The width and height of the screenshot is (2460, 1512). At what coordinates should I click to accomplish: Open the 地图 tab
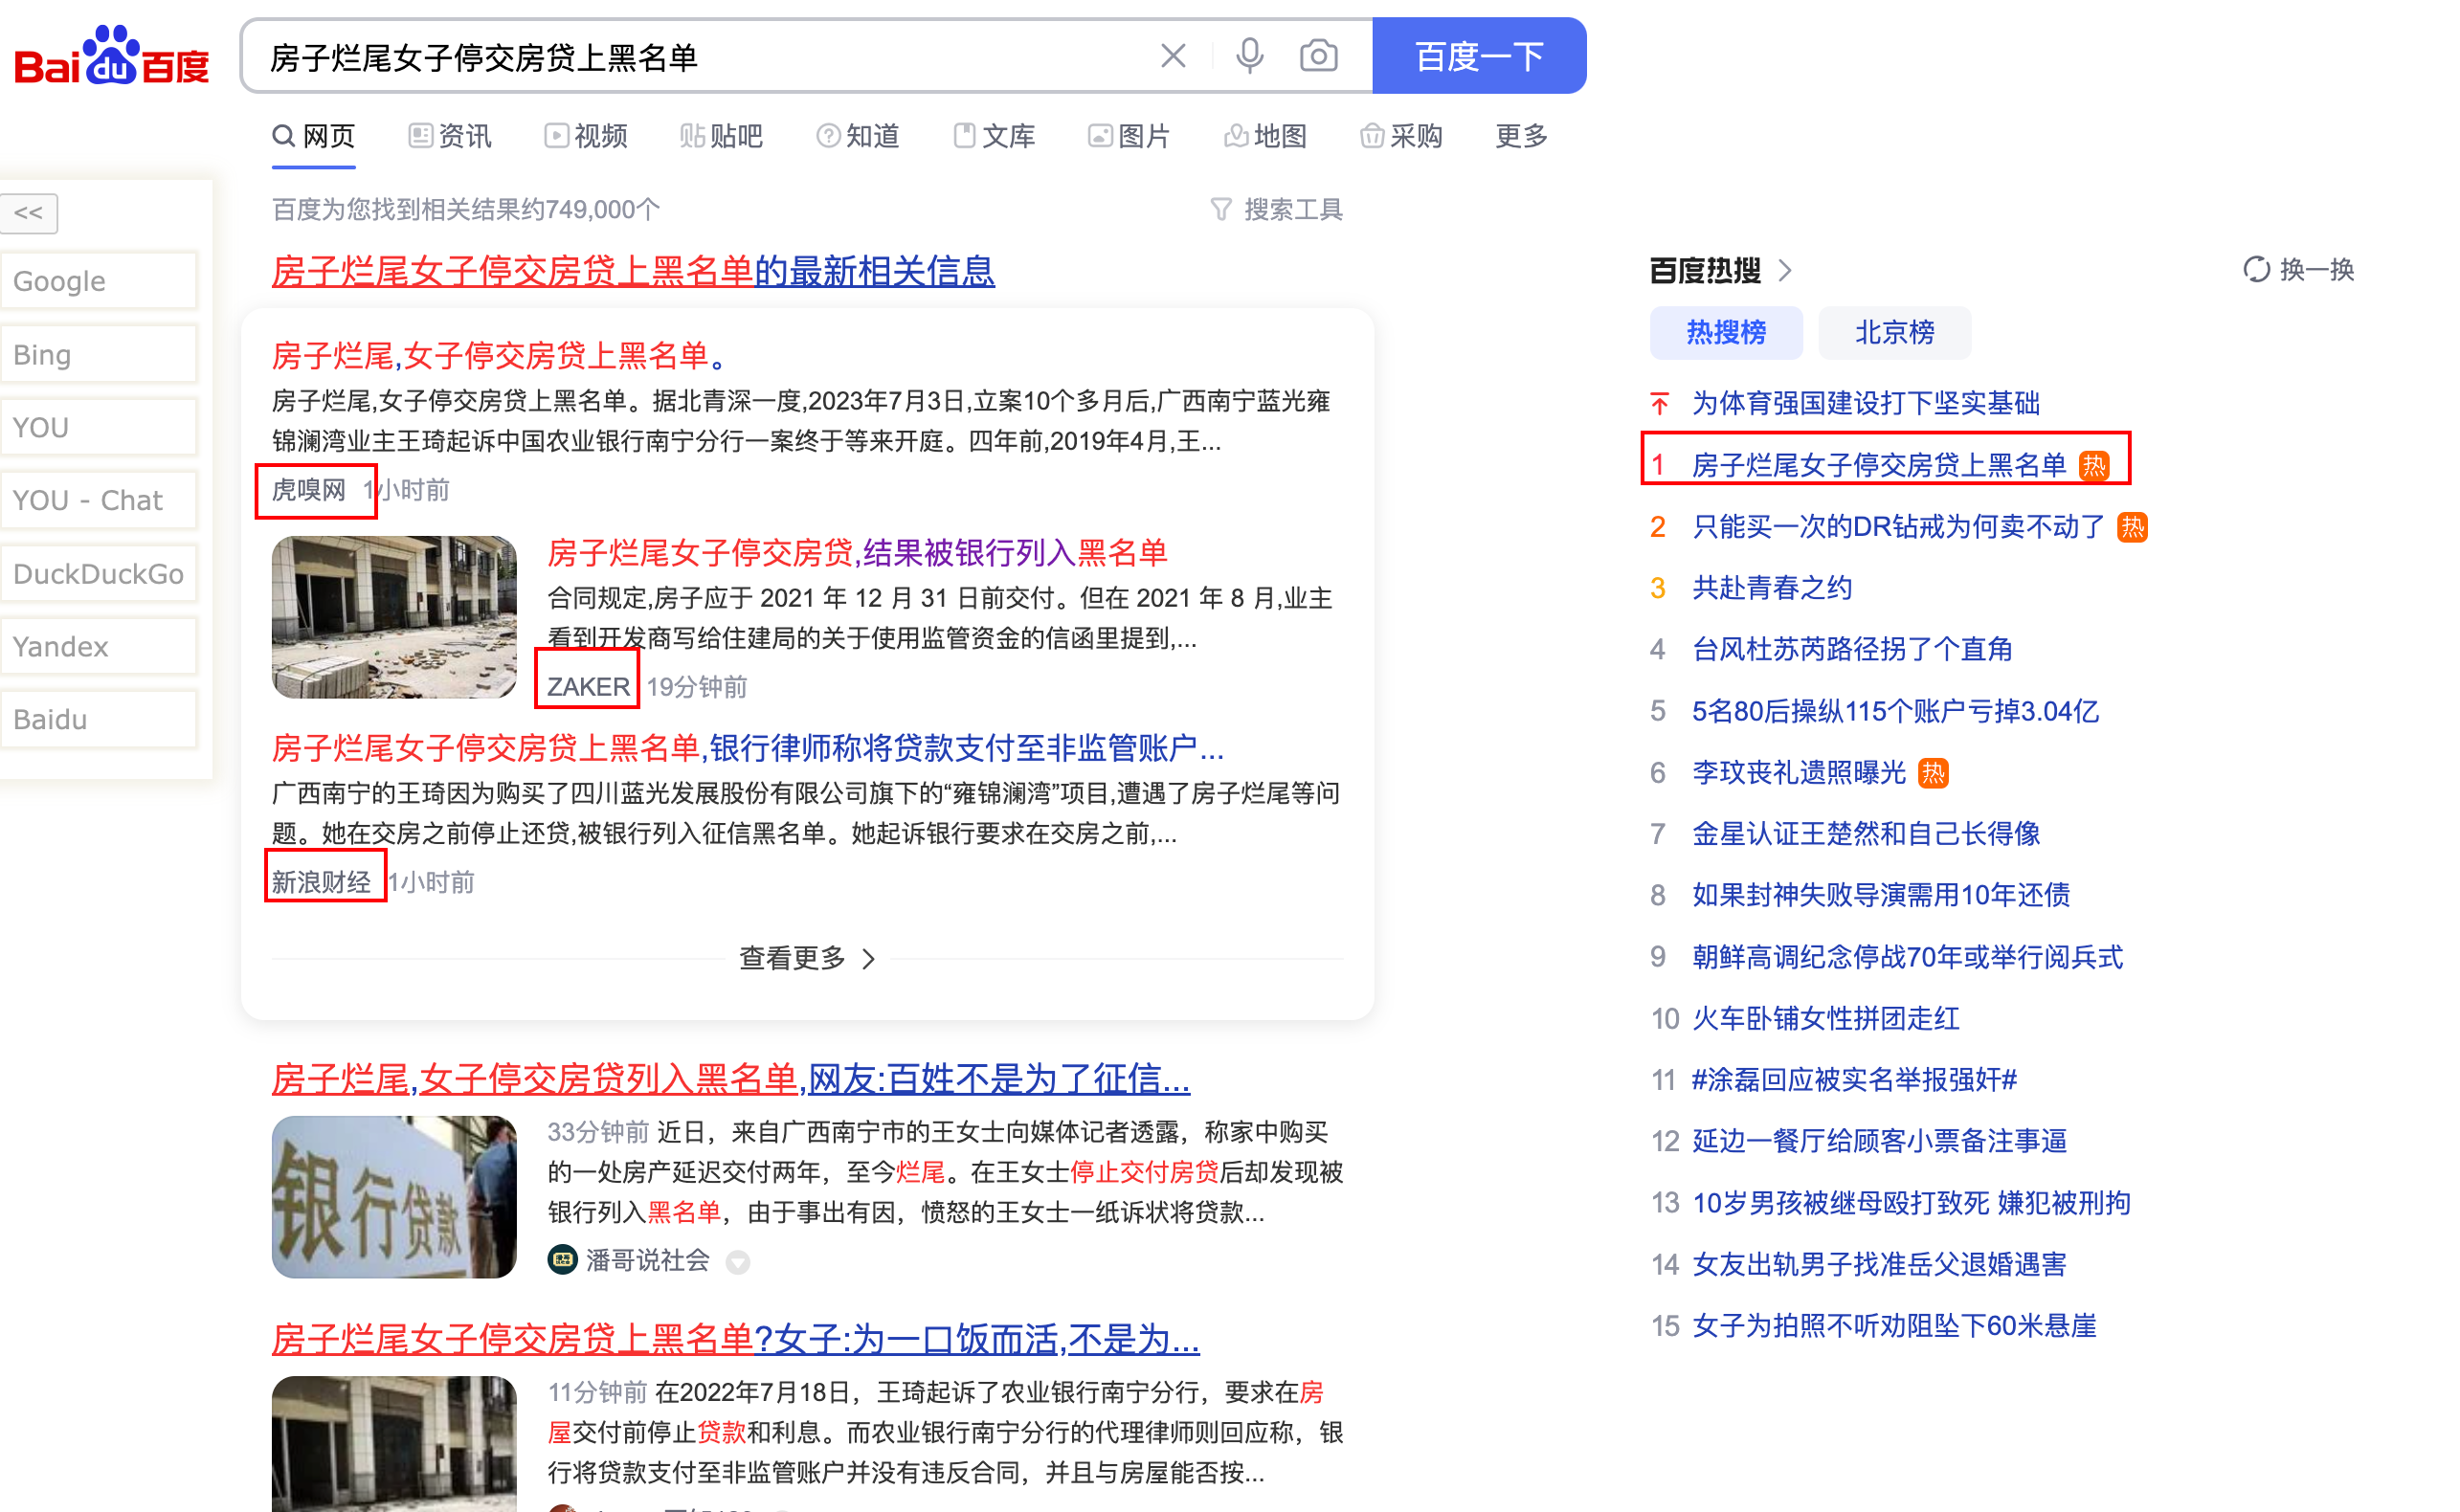(x=1265, y=136)
